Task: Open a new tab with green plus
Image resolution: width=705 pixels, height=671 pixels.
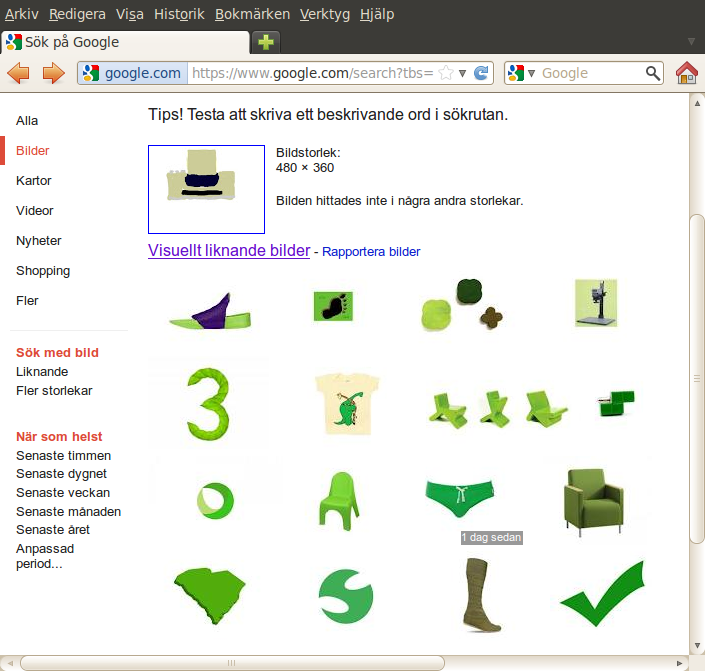Action: pos(266,42)
